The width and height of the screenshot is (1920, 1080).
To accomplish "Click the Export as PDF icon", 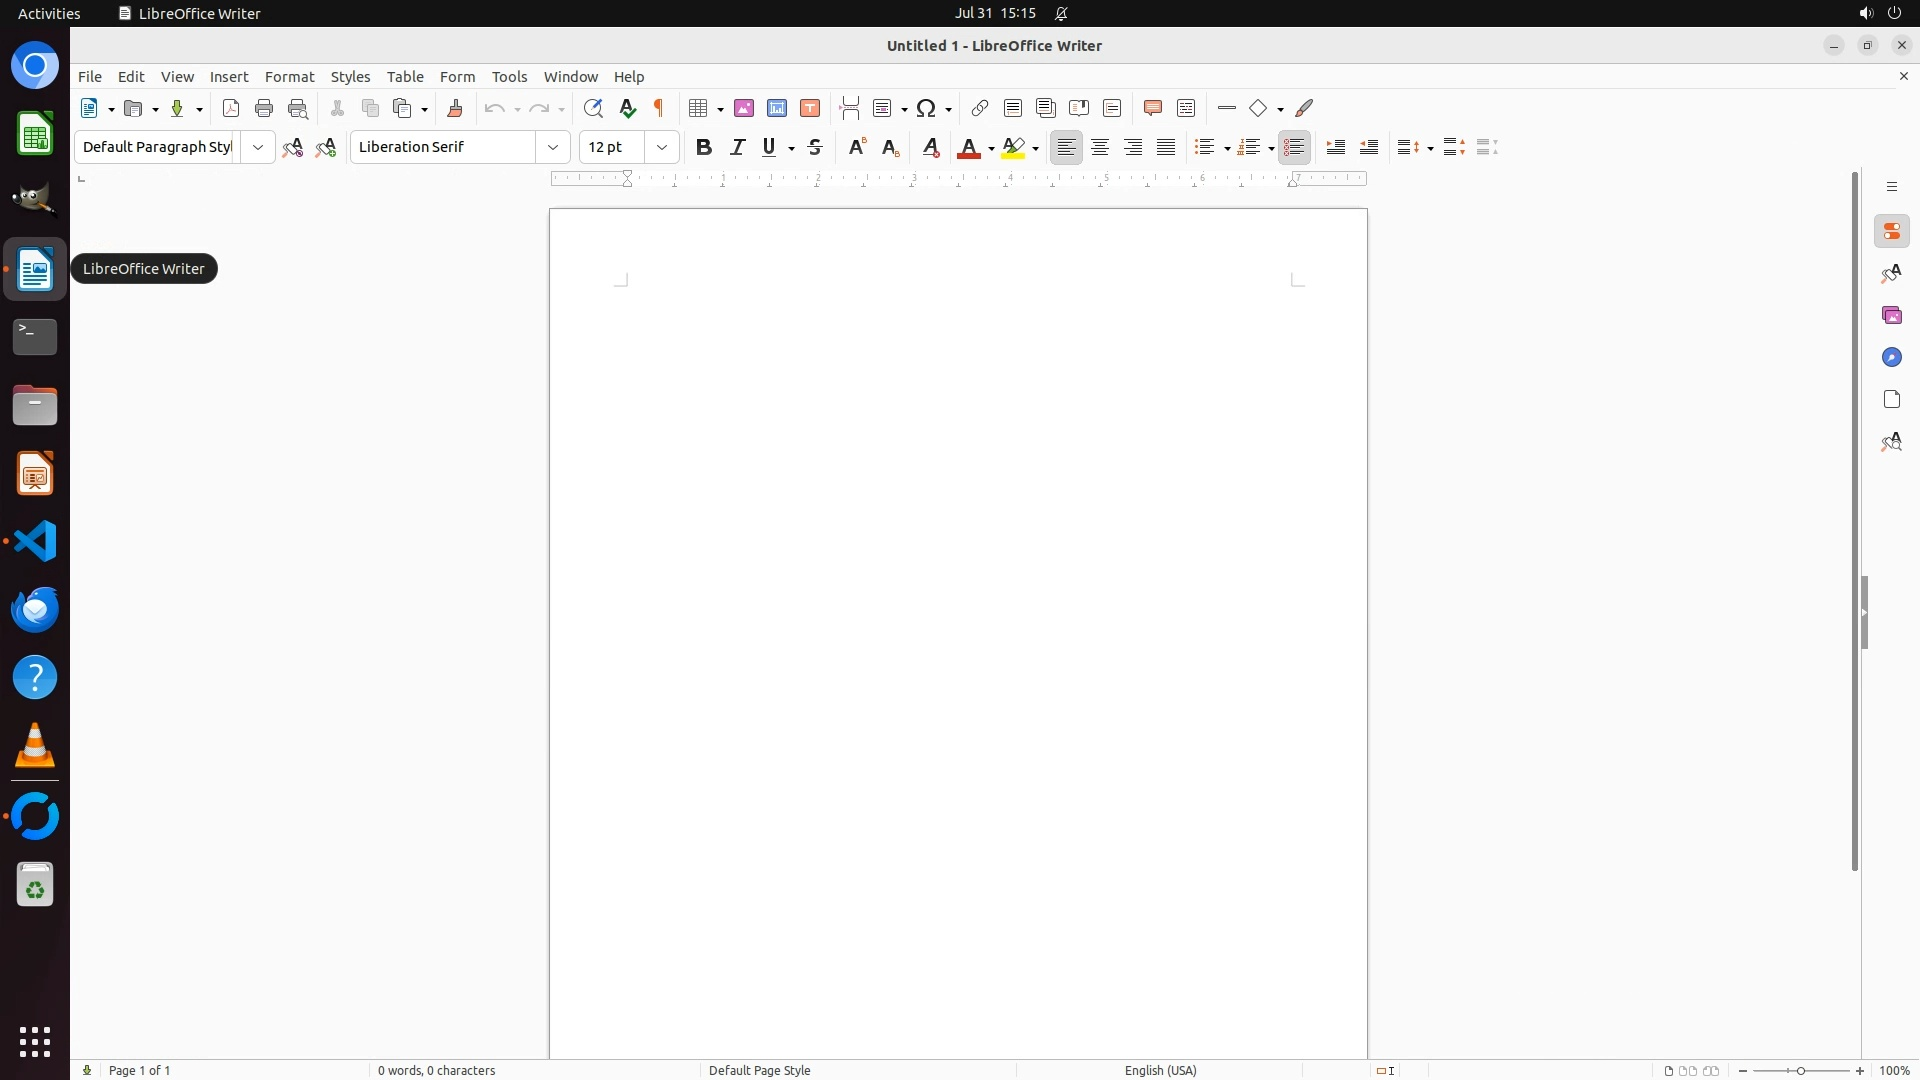I will [231, 108].
